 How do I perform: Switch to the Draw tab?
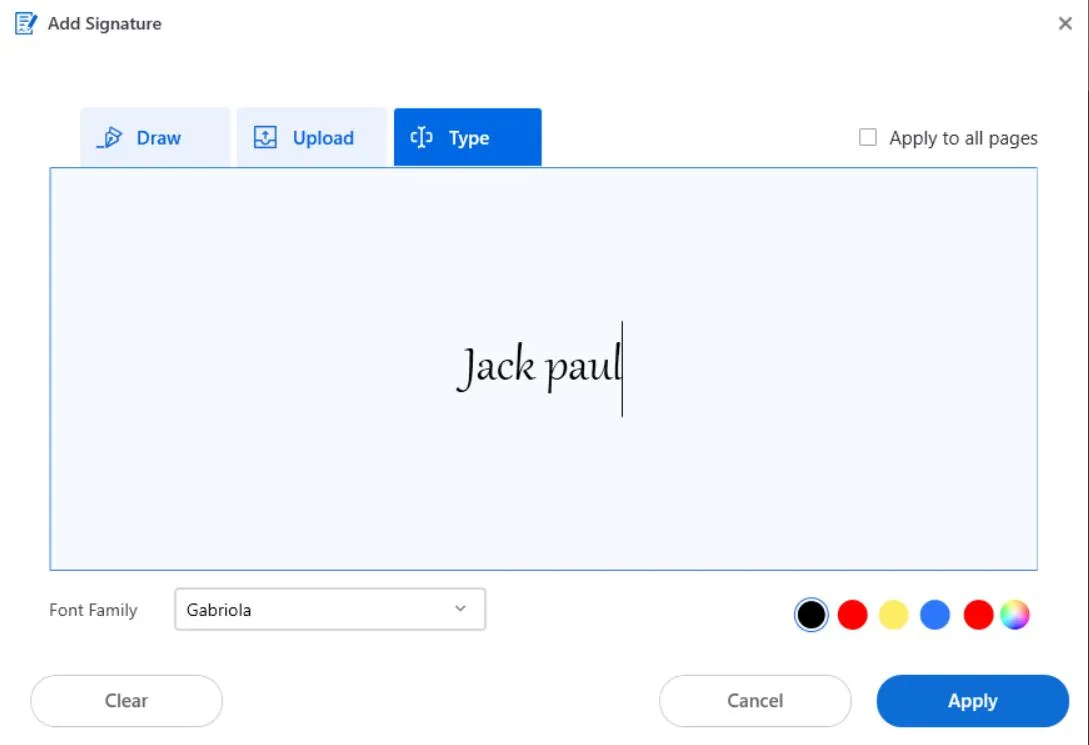point(154,137)
